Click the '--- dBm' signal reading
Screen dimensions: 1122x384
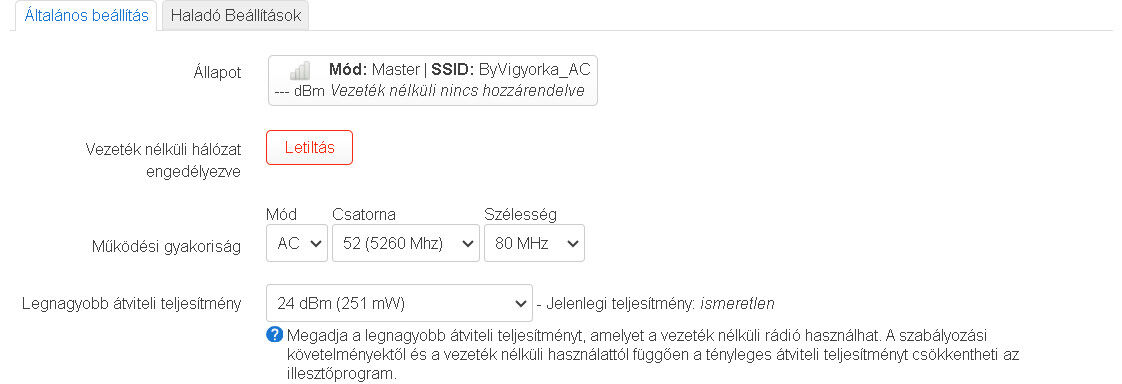pos(300,92)
